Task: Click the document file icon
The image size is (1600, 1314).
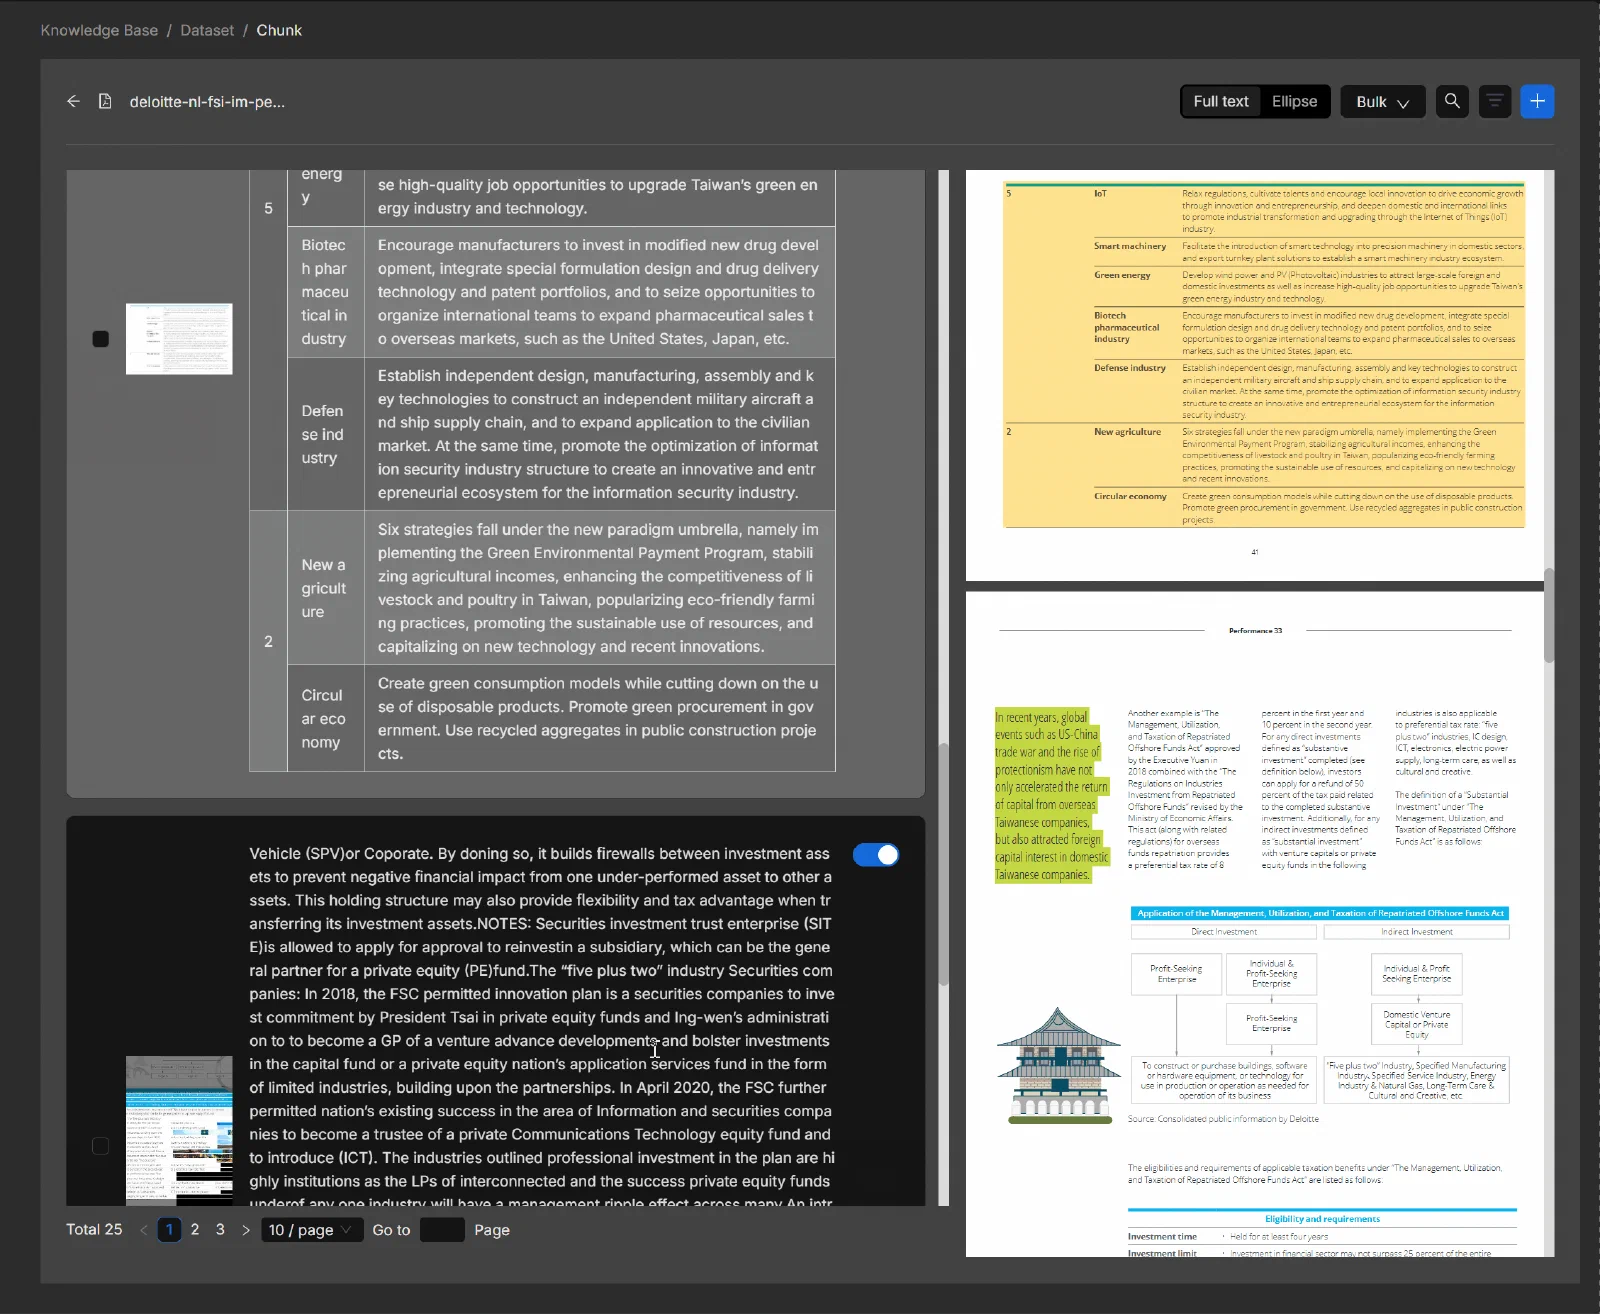Action: (x=105, y=101)
